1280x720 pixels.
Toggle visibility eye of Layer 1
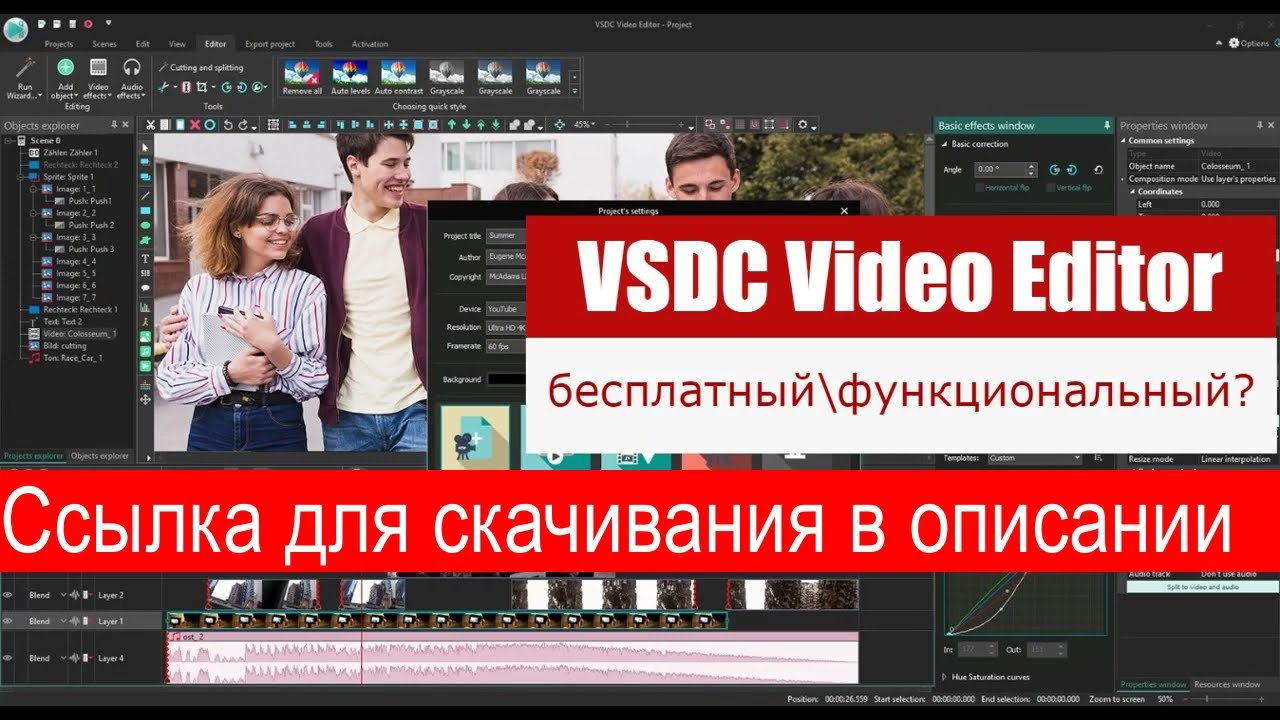8,621
